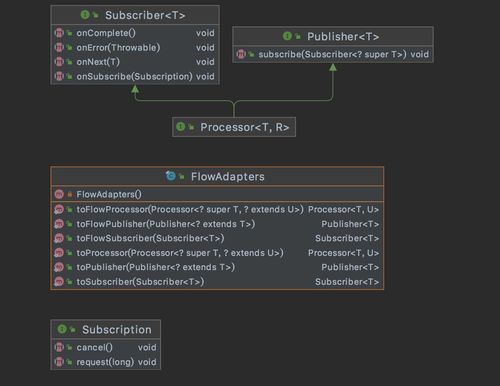Select the onError(Throwable) method row
The width and height of the screenshot is (500, 386).
tap(135, 48)
